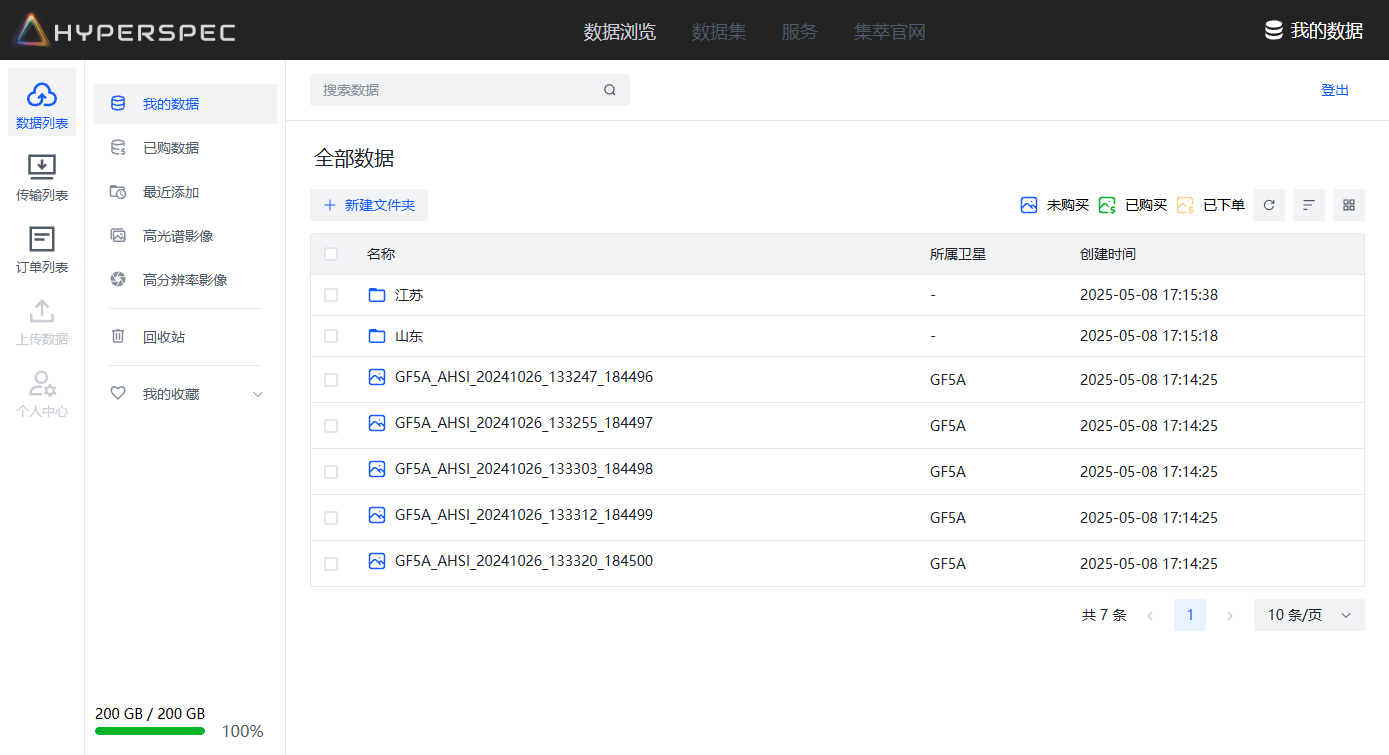1389x755 pixels.
Task: Open the 10 条/页 page size dropdown
Action: (1308, 615)
